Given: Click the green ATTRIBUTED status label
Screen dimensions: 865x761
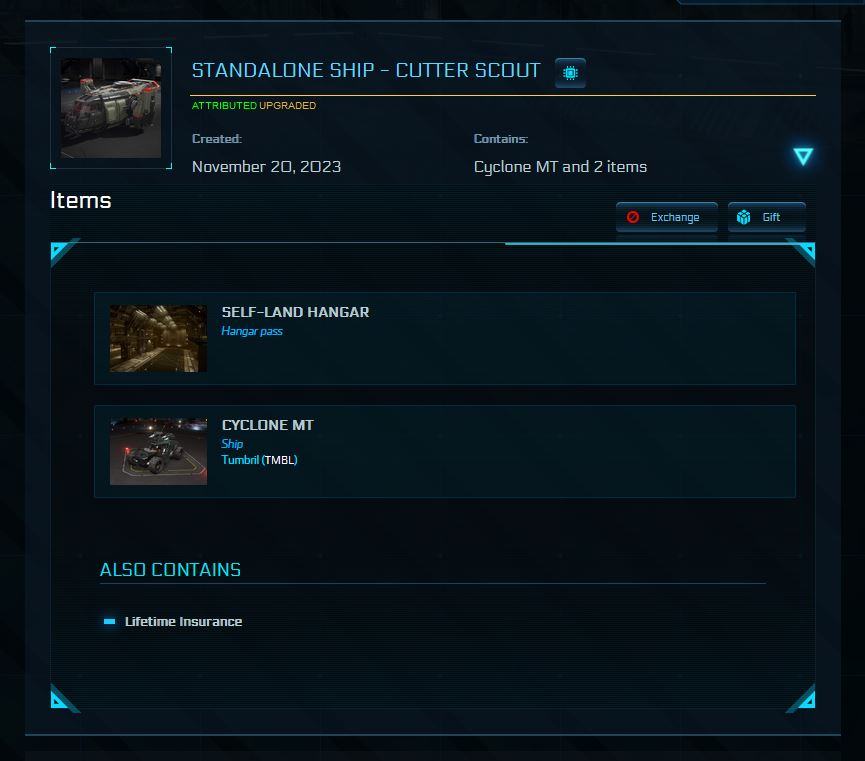Looking at the screenshot, I should click(x=224, y=106).
